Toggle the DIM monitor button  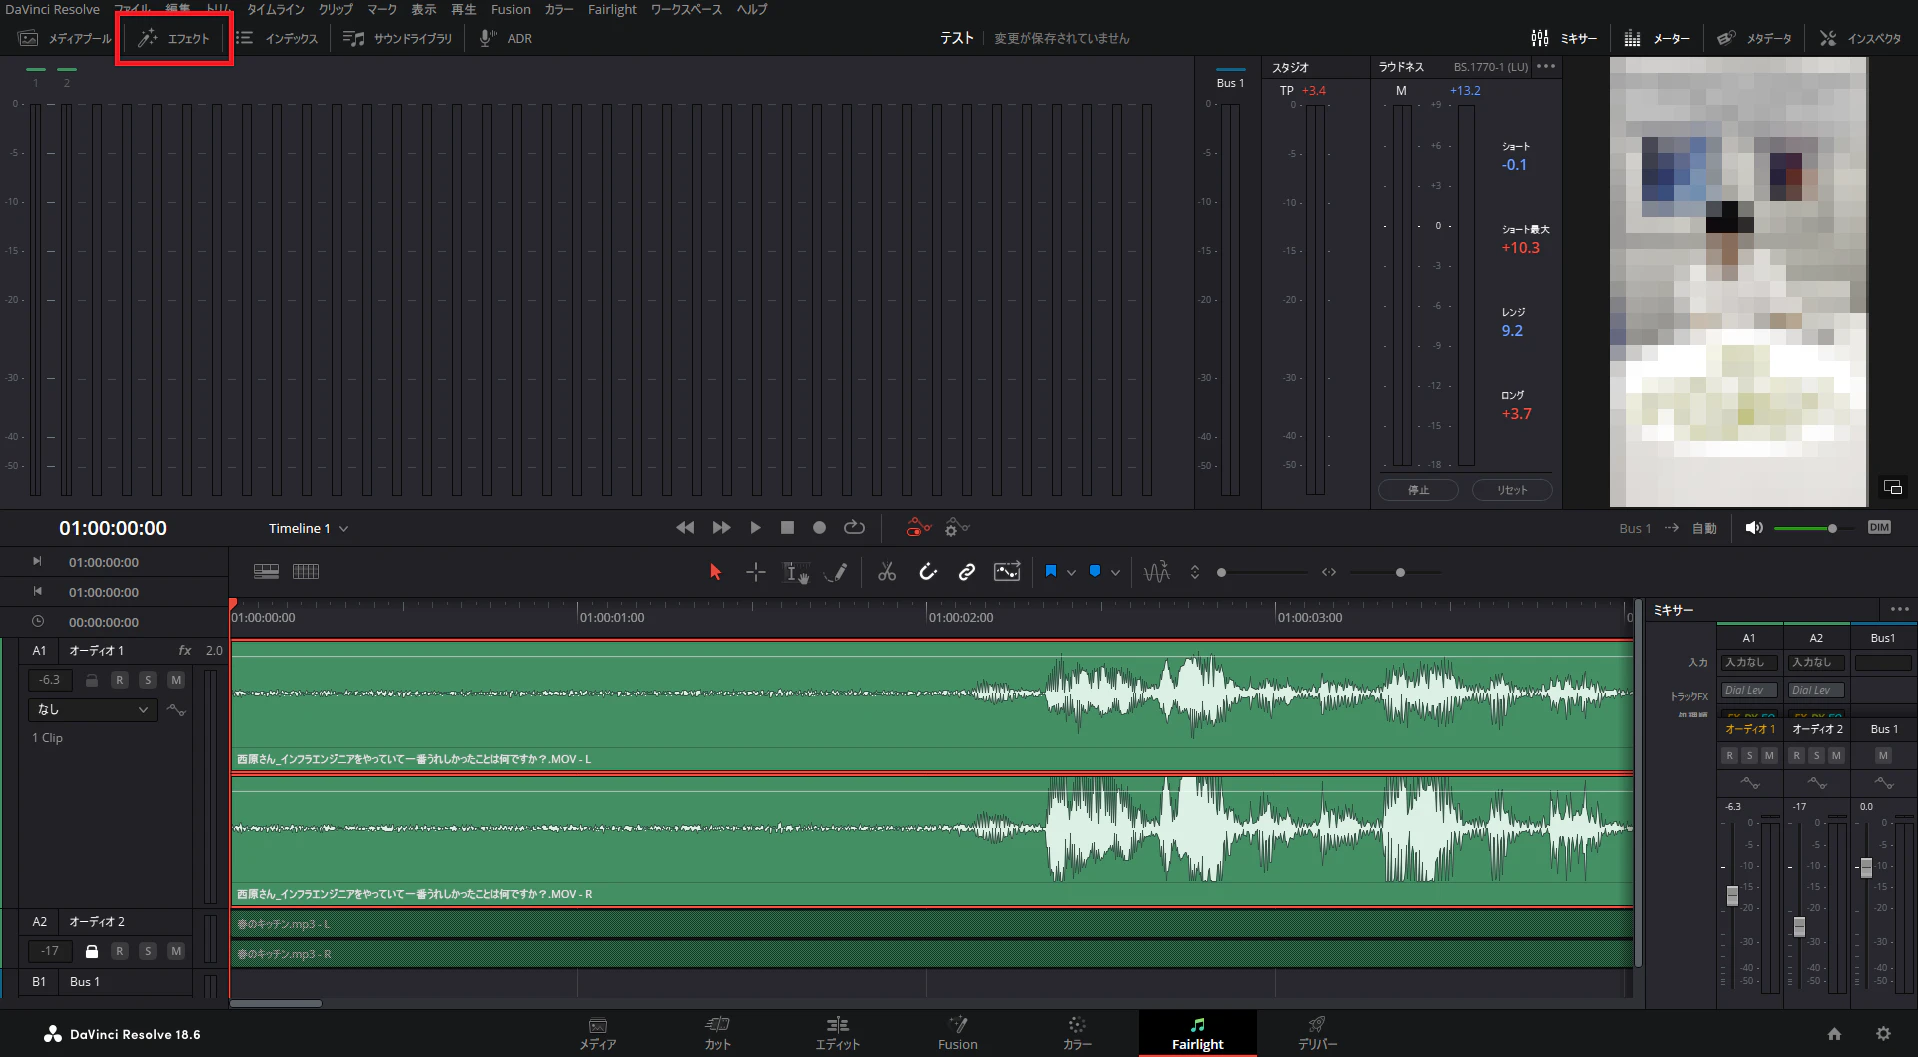(1879, 528)
